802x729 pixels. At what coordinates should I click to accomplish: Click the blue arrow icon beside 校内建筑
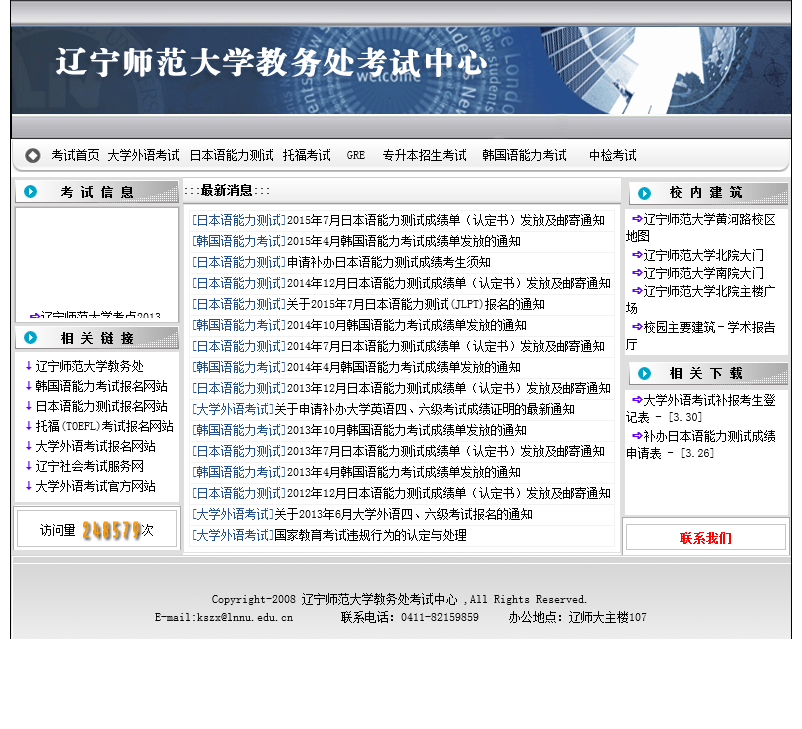coord(644,193)
